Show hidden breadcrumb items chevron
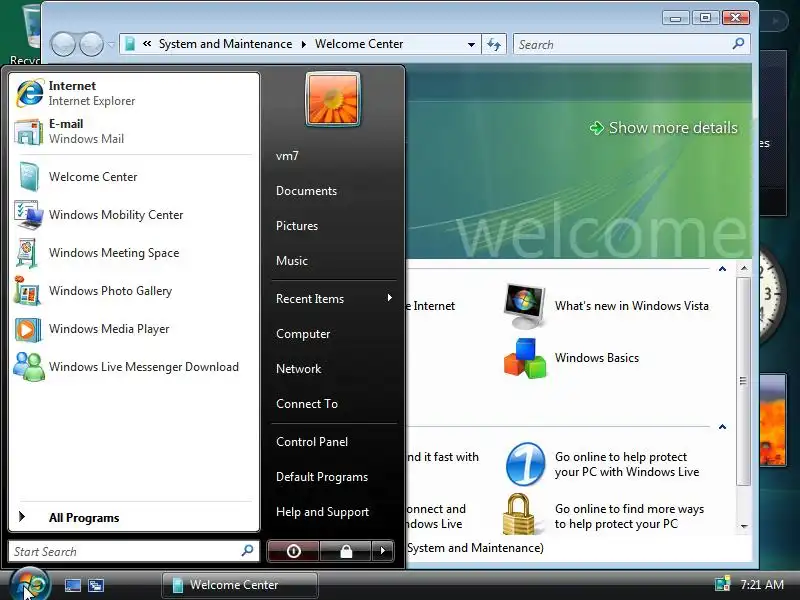Screen dimensions: 800x600 coord(147,44)
